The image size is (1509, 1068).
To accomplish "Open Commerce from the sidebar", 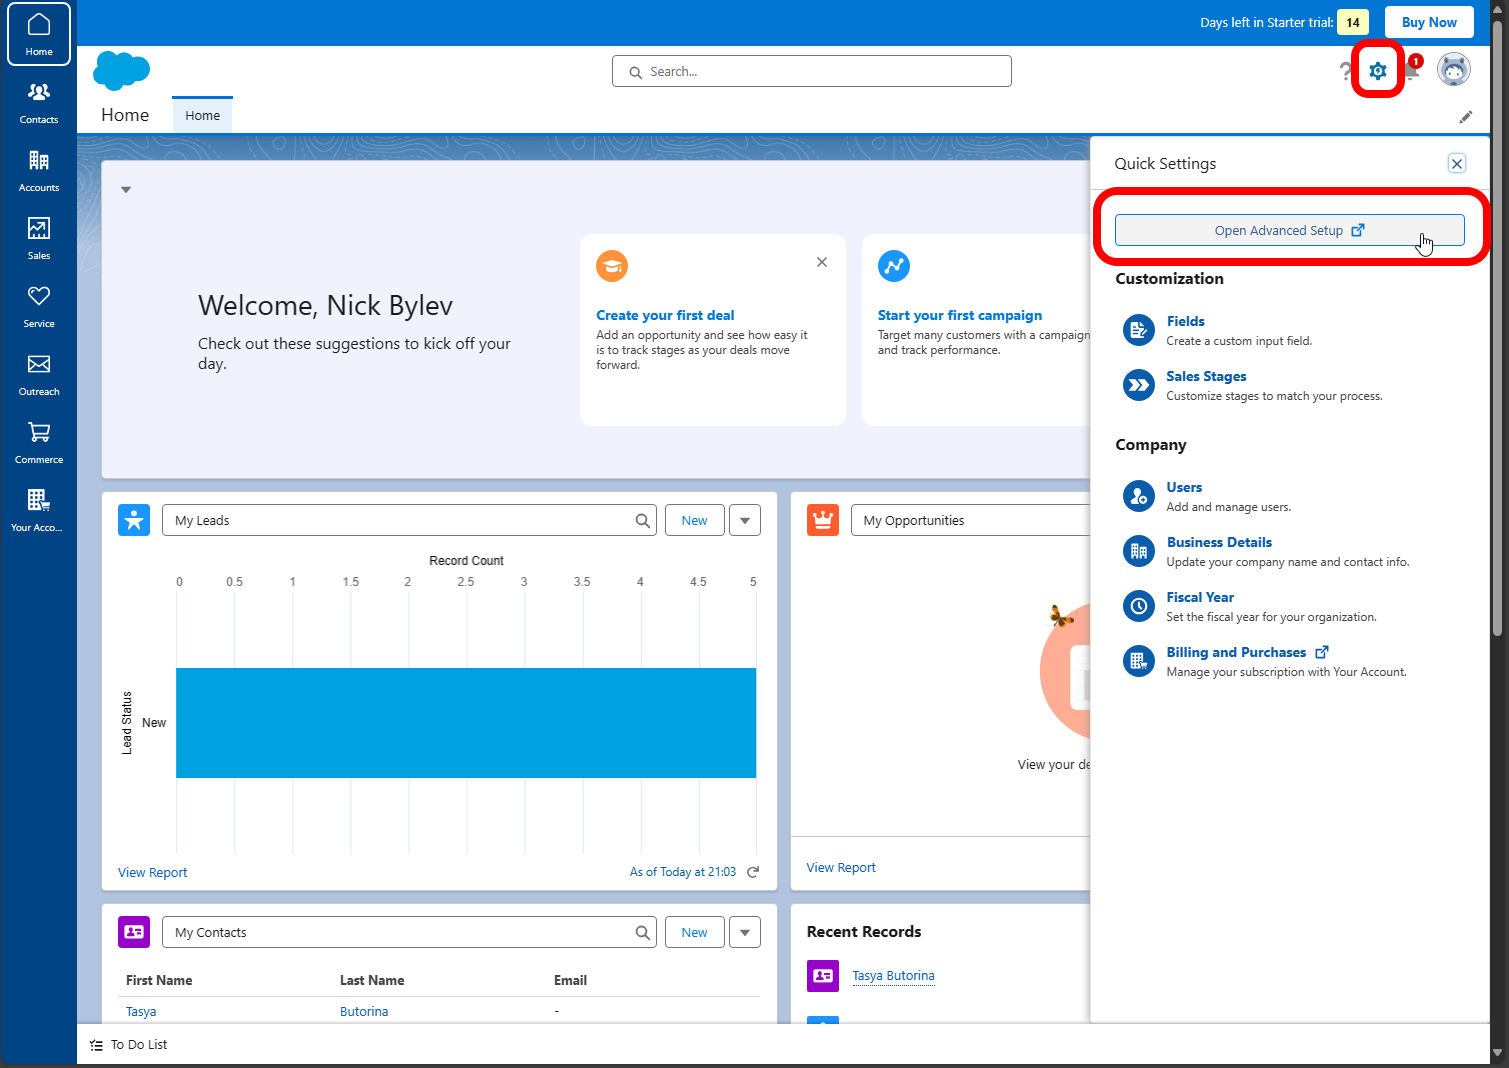I will [x=39, y=443].
